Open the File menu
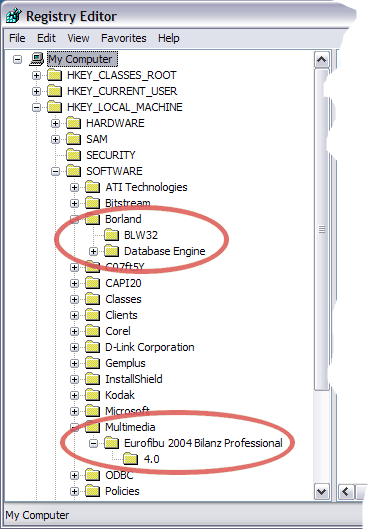 tap(17, 38)
